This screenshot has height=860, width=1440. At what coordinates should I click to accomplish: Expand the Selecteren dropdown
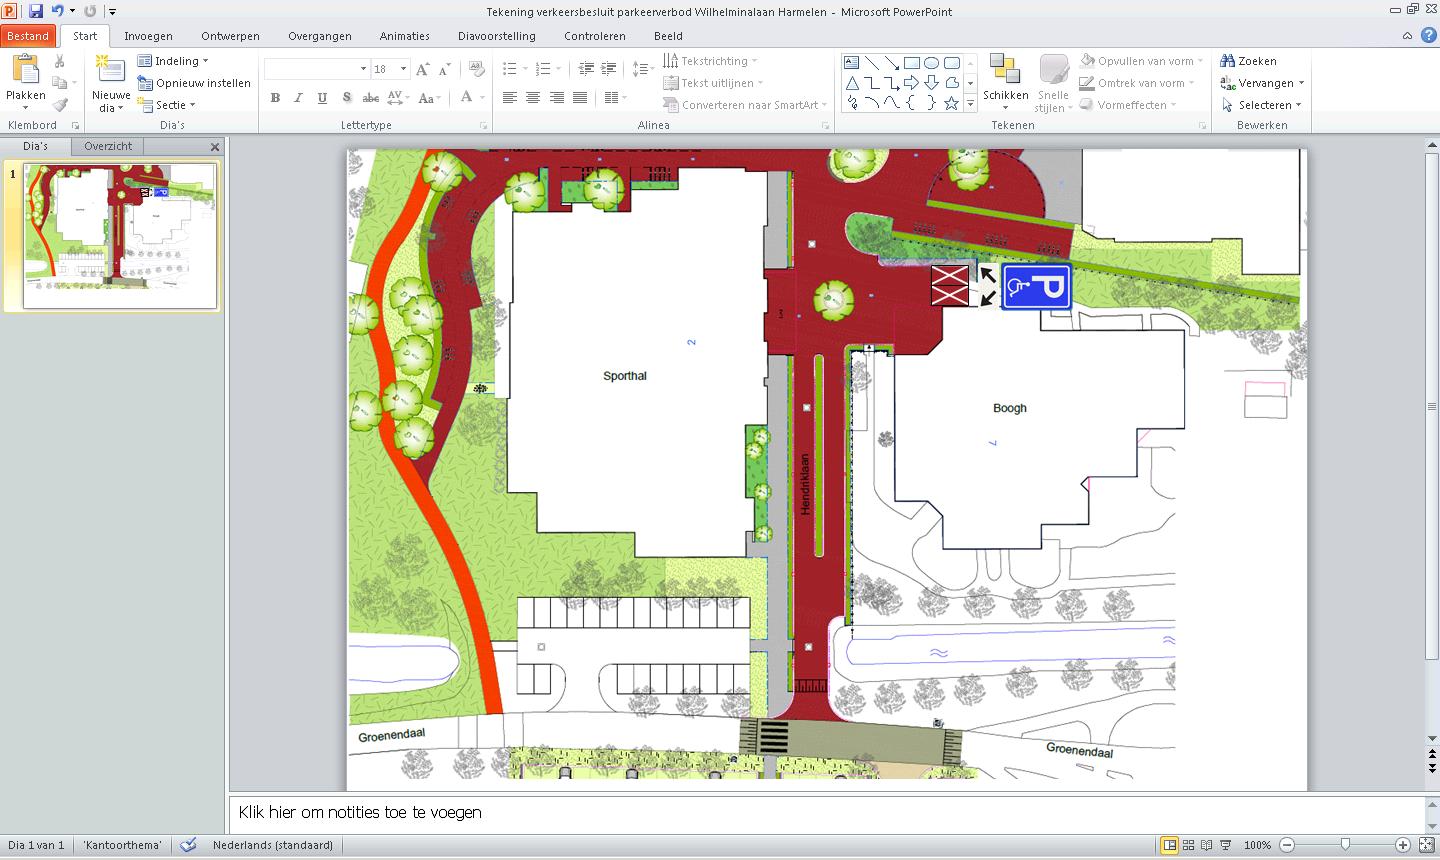coord(1298,105)
